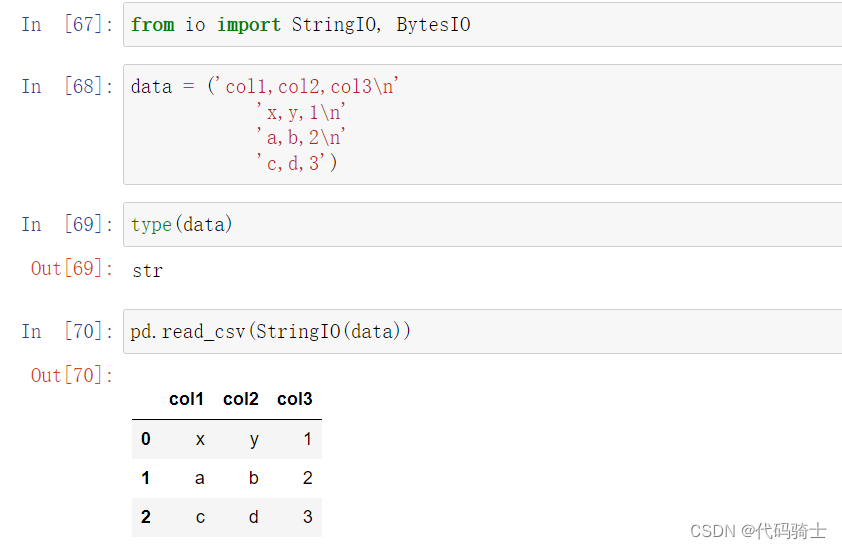Click the In [69] prompt label
This screenshot has width=842, height=549.
click(67, 225)
